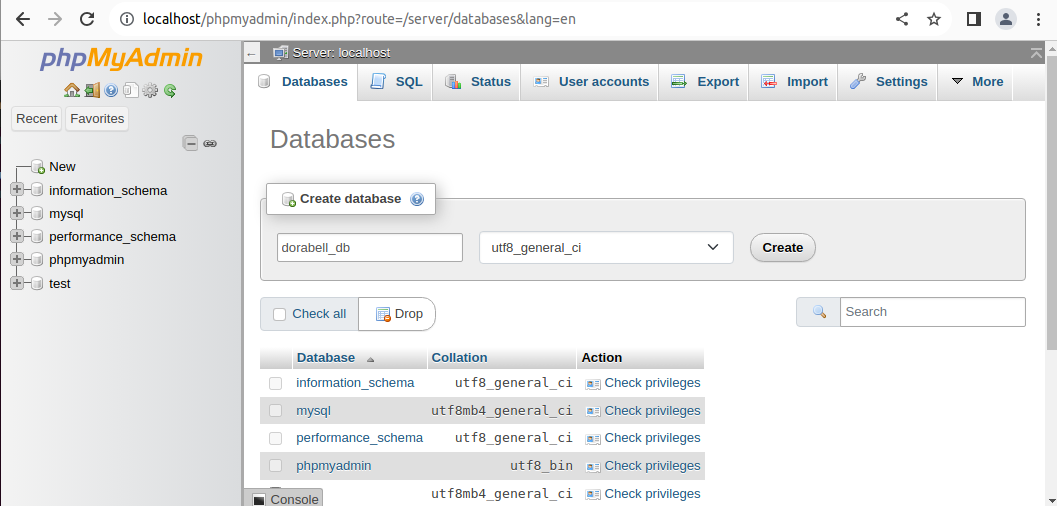Select the phpmyadmin row checkbox in table
The width and height of the screenshot is (1057, 506).
[x=275, y=466]
